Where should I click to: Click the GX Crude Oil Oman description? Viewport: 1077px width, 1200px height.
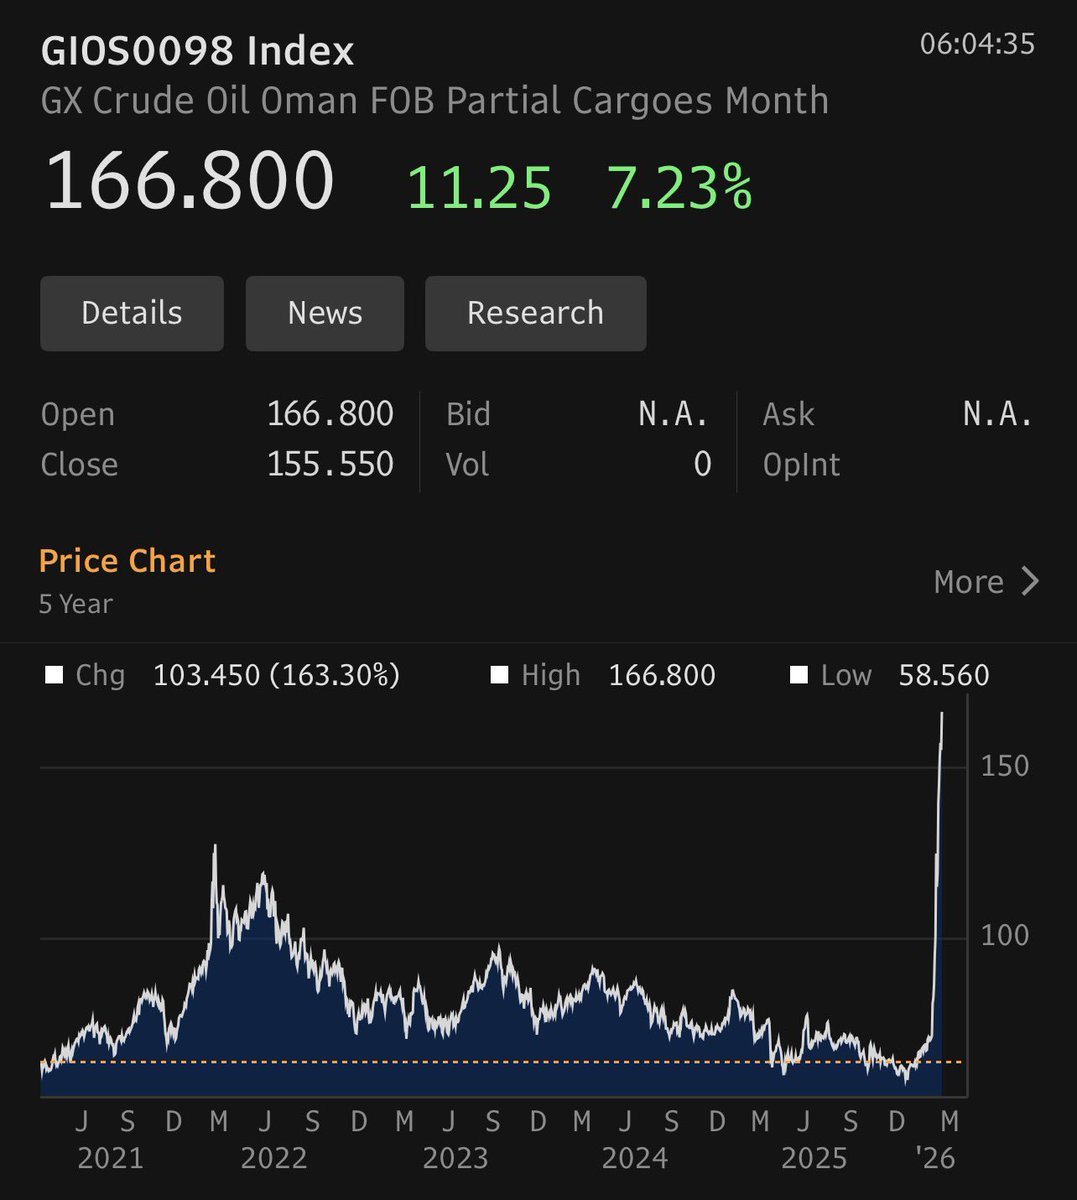(434, 102)
